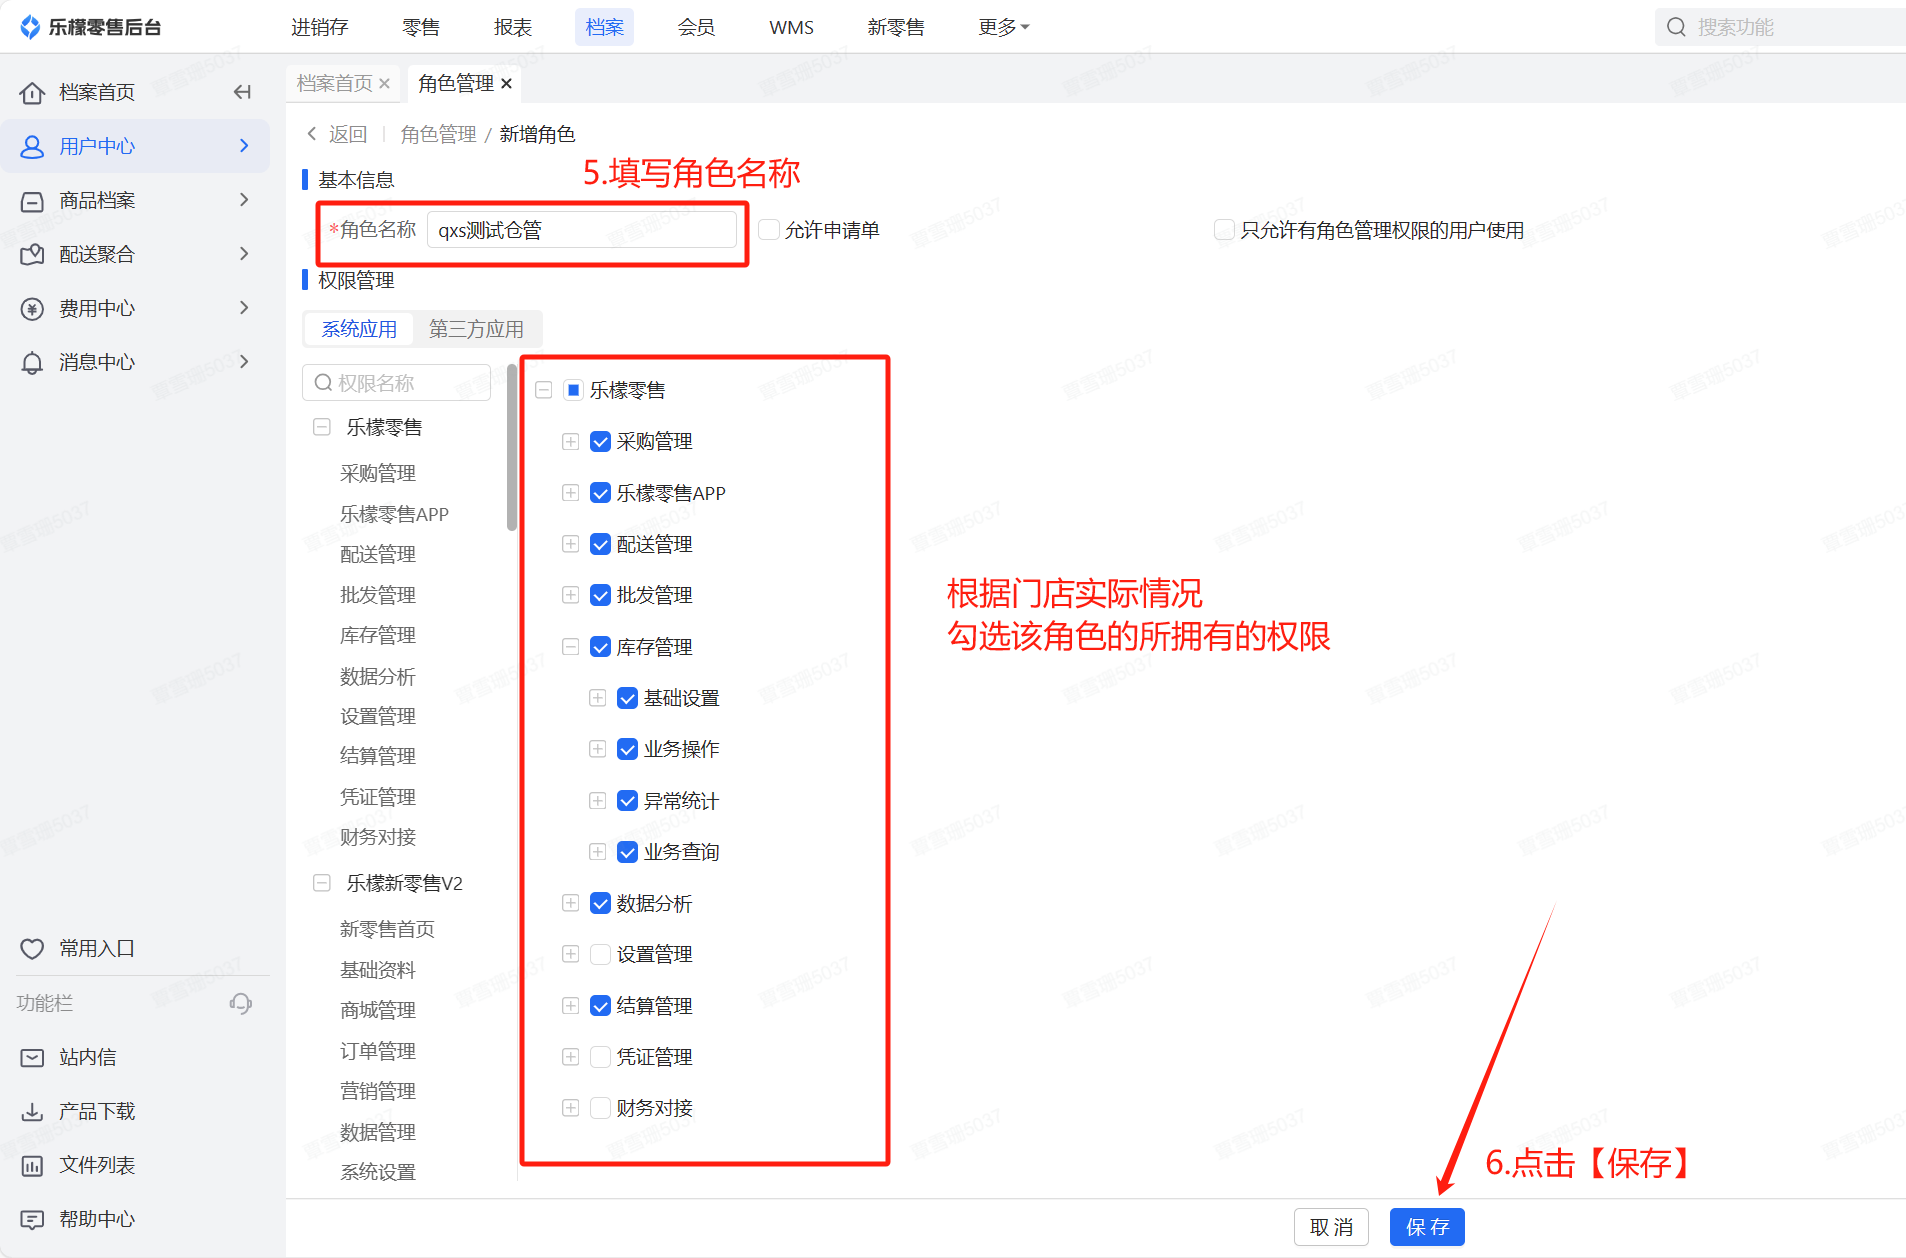The height and width of the screenshot is (1258, 1906).
Task: Click the 配送聚合 icon in sidebar
Action: point(32,254)
